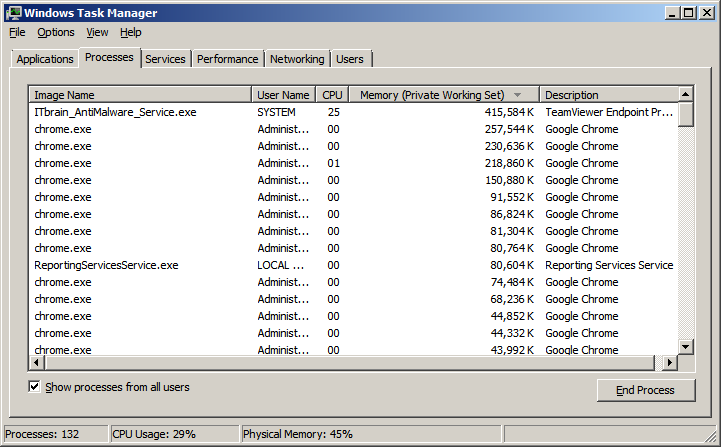Select chrome.exe row using 230,636 K
The image size is (721, 447).
coord(354,146)
